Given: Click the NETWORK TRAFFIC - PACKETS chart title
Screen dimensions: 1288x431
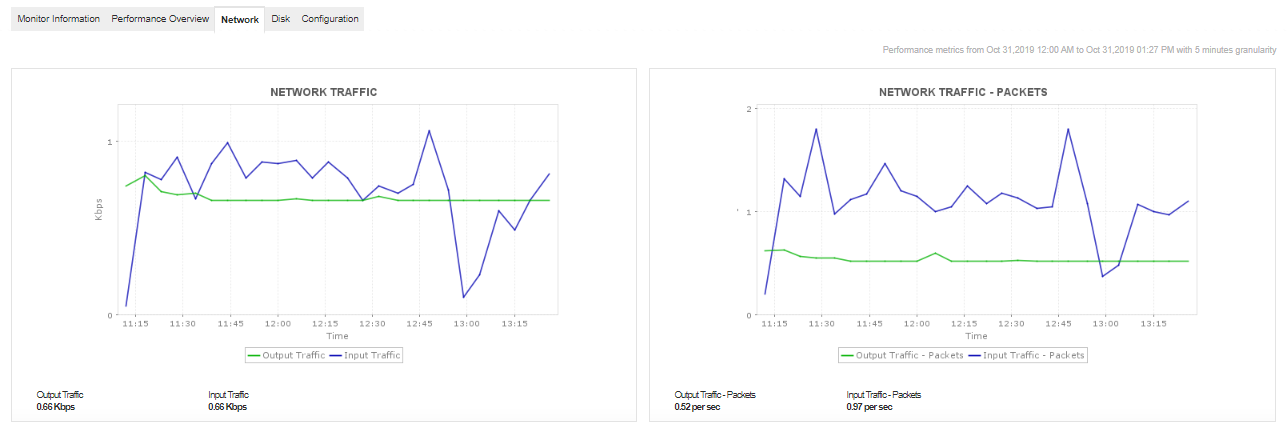Looking at the screenshot, I should pos(962,92).
